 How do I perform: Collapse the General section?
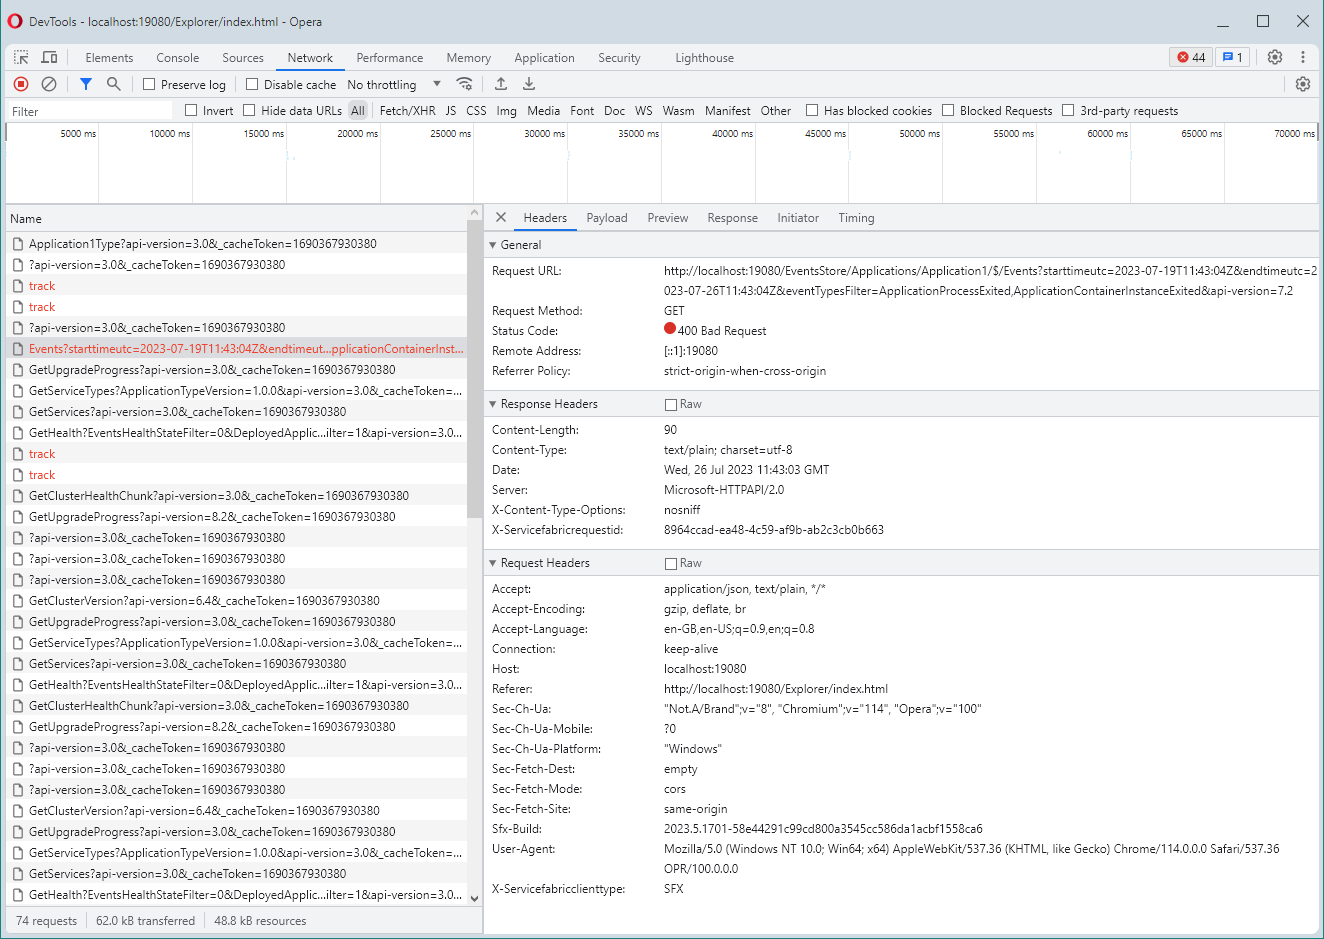[x=493, y=244]
